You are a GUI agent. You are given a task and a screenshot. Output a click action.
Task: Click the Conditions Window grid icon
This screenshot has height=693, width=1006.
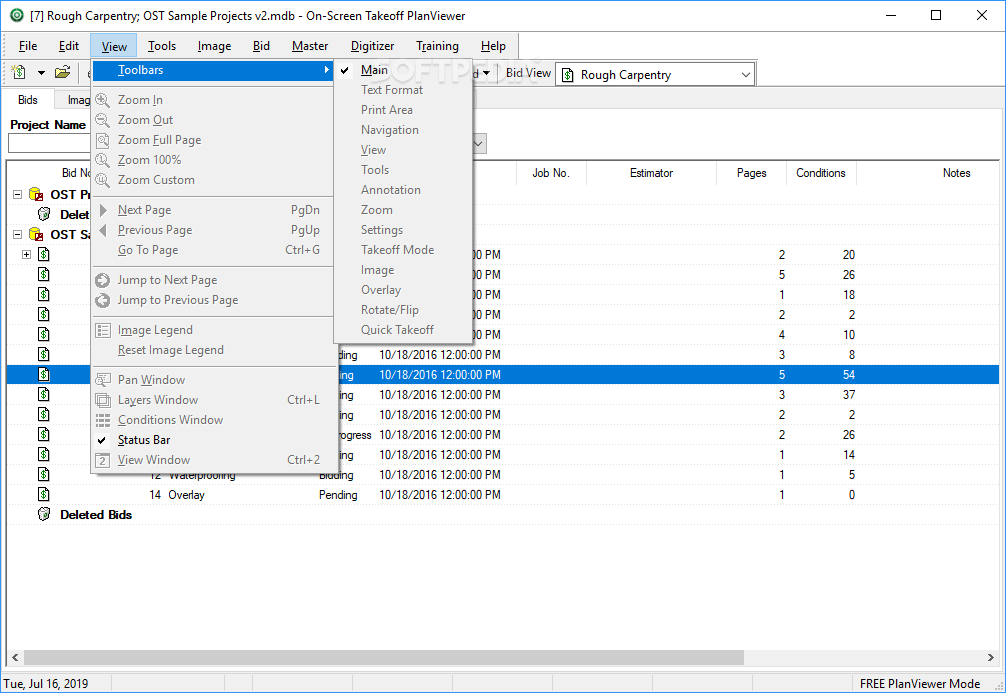[103, 420]
